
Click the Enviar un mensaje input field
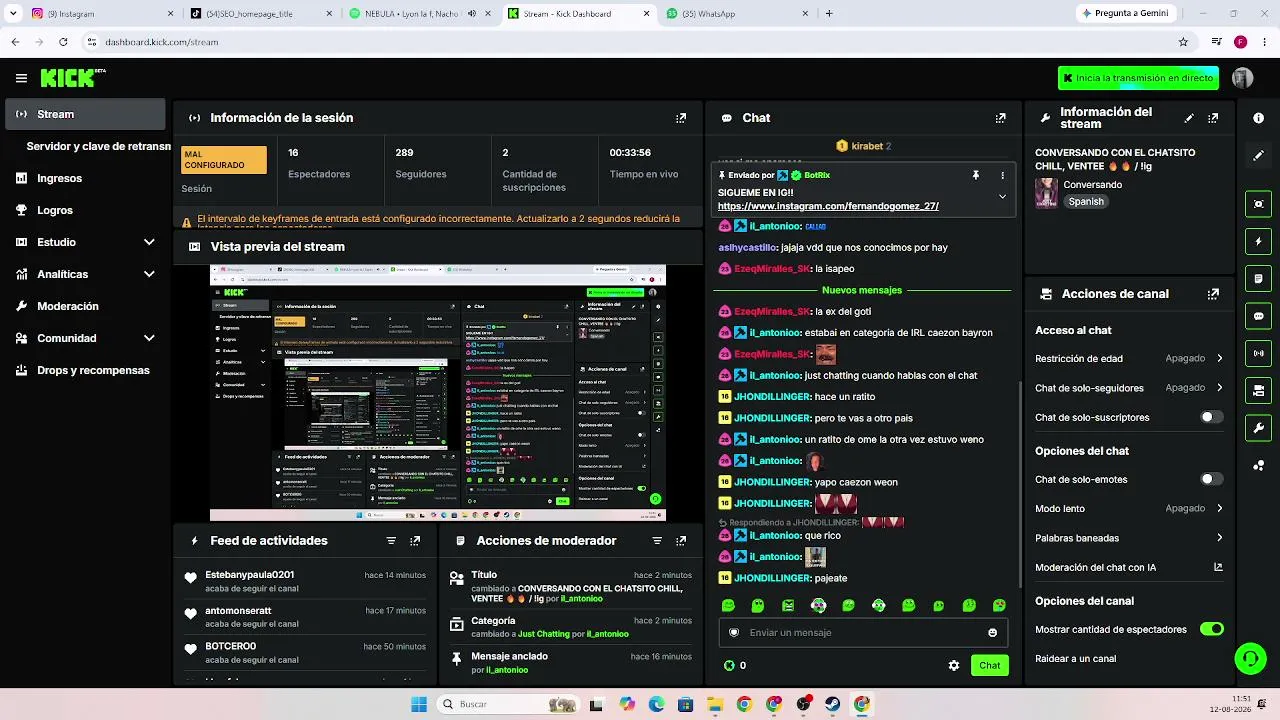(x=863, y=633)
